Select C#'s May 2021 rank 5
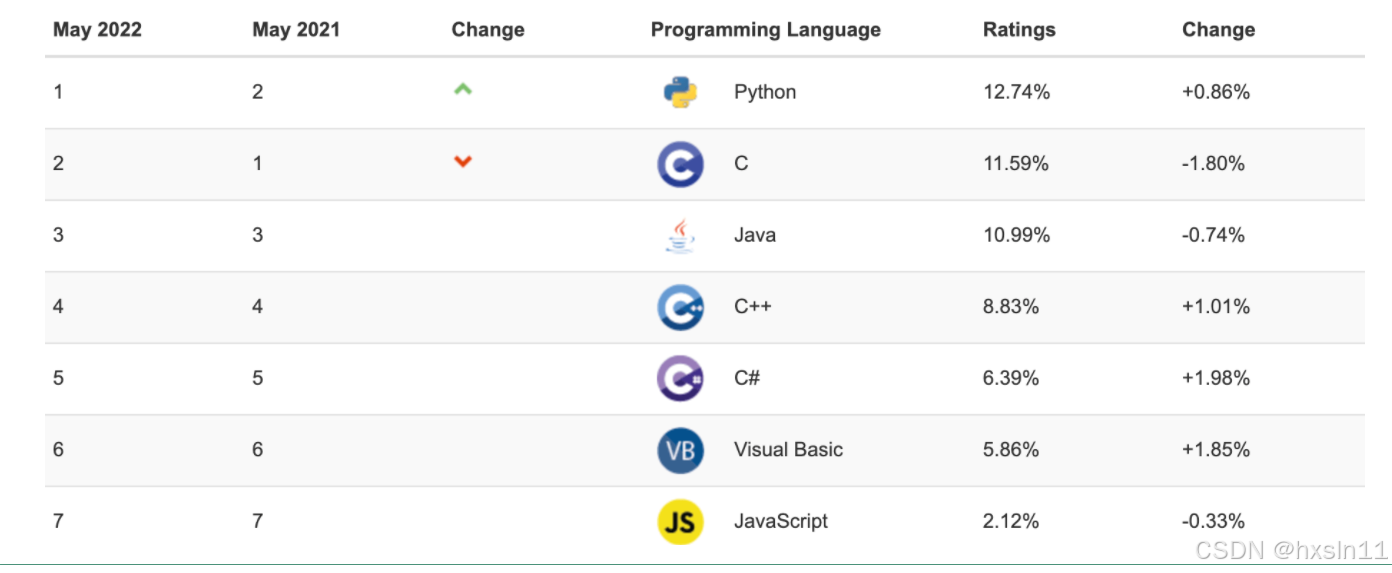 [258, 379]
